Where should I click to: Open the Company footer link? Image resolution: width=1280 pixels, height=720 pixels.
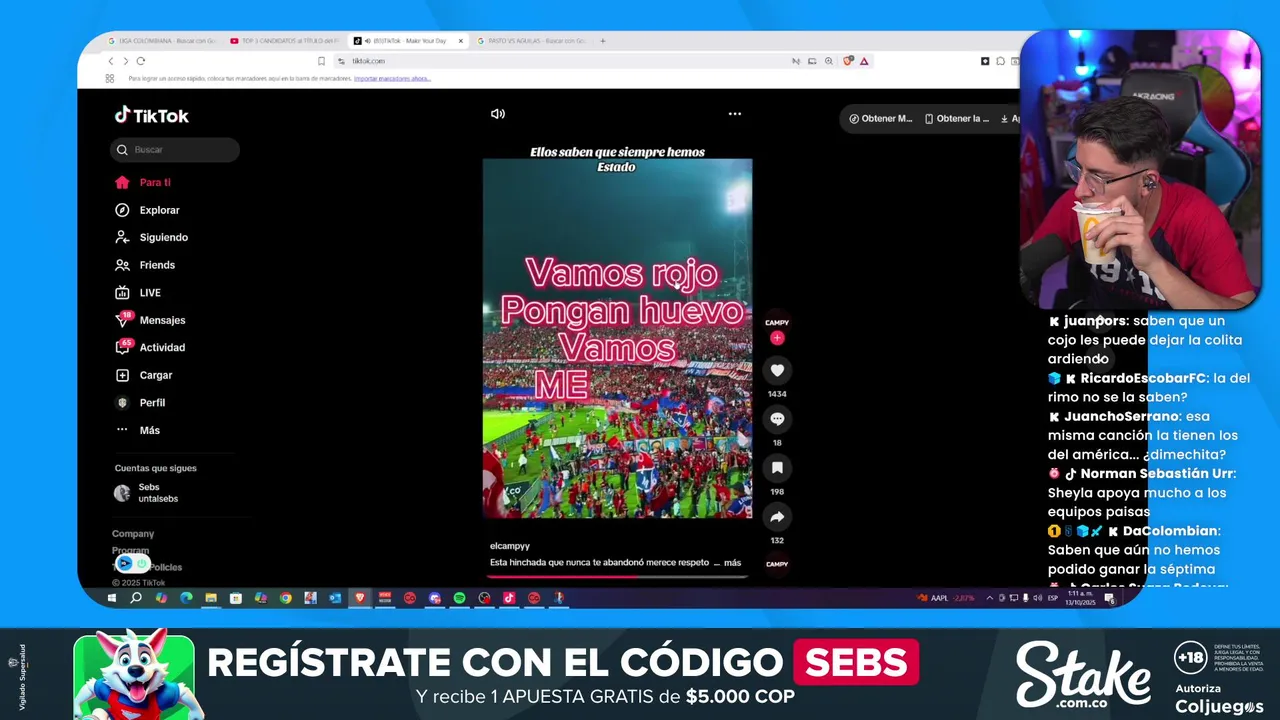[133, 534]
